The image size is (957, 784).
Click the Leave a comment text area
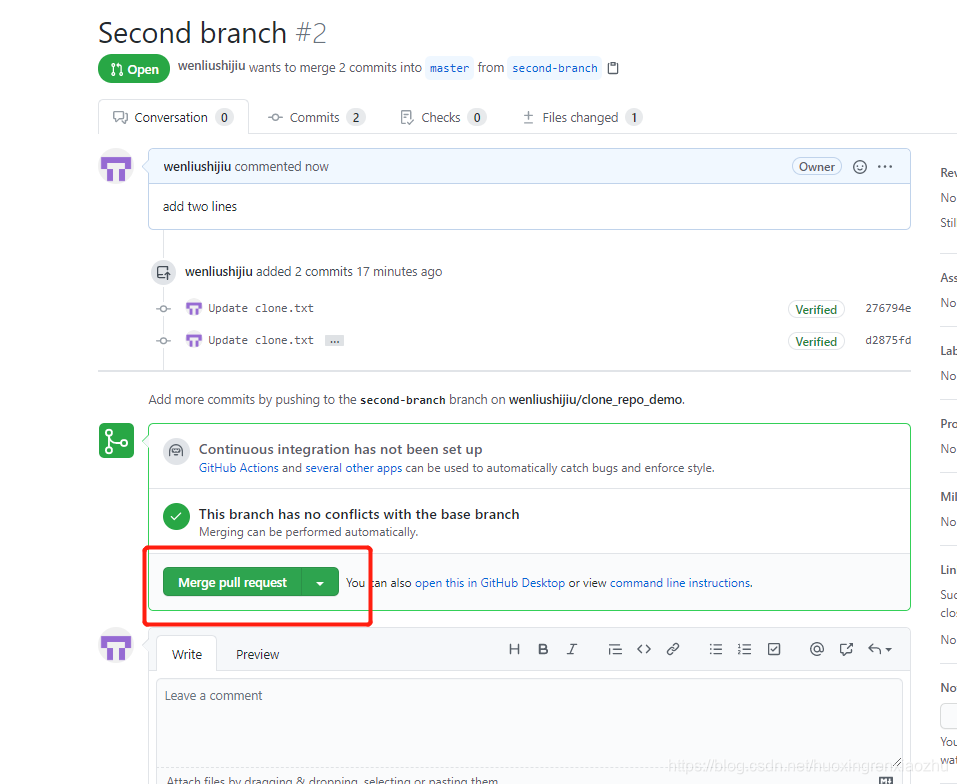529,723
